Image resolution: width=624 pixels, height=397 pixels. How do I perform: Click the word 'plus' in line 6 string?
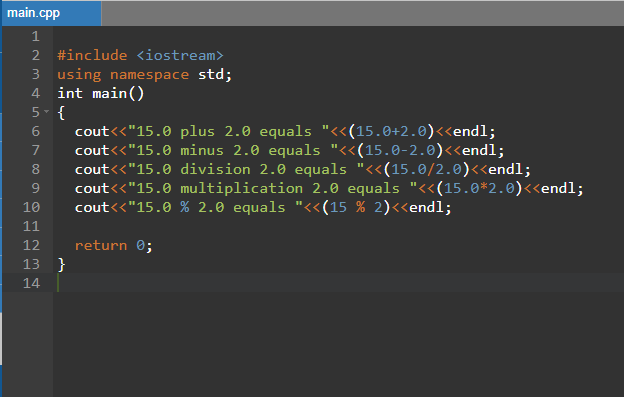(x=197, y=132)
